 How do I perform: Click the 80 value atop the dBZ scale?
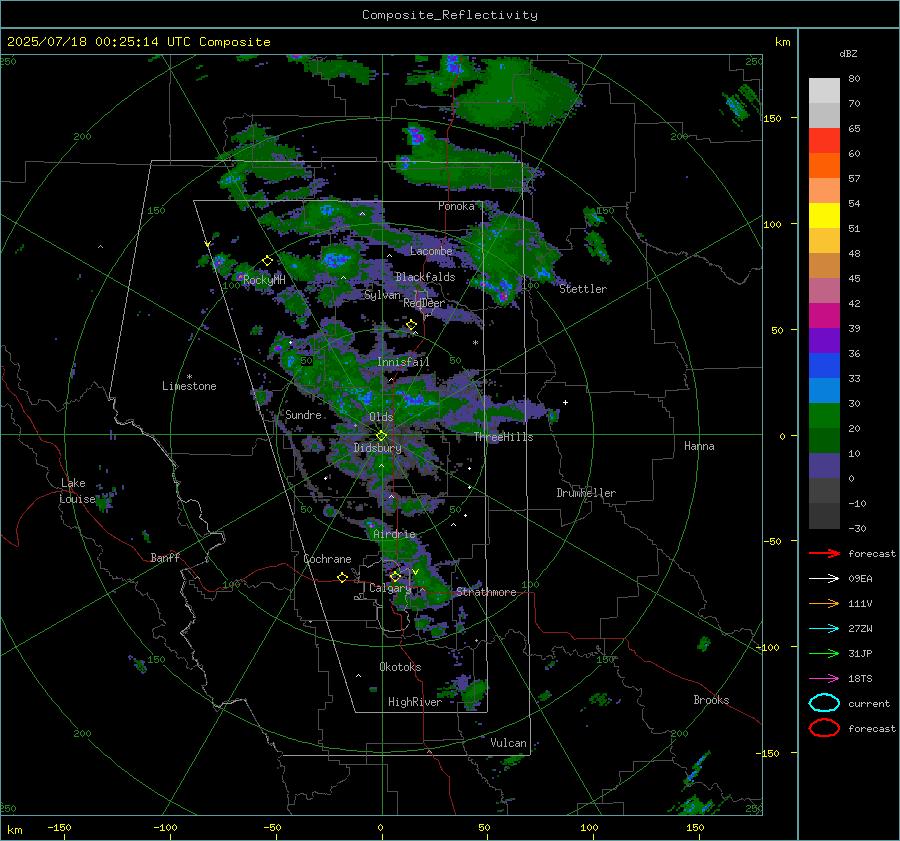[x=854, y=79]
